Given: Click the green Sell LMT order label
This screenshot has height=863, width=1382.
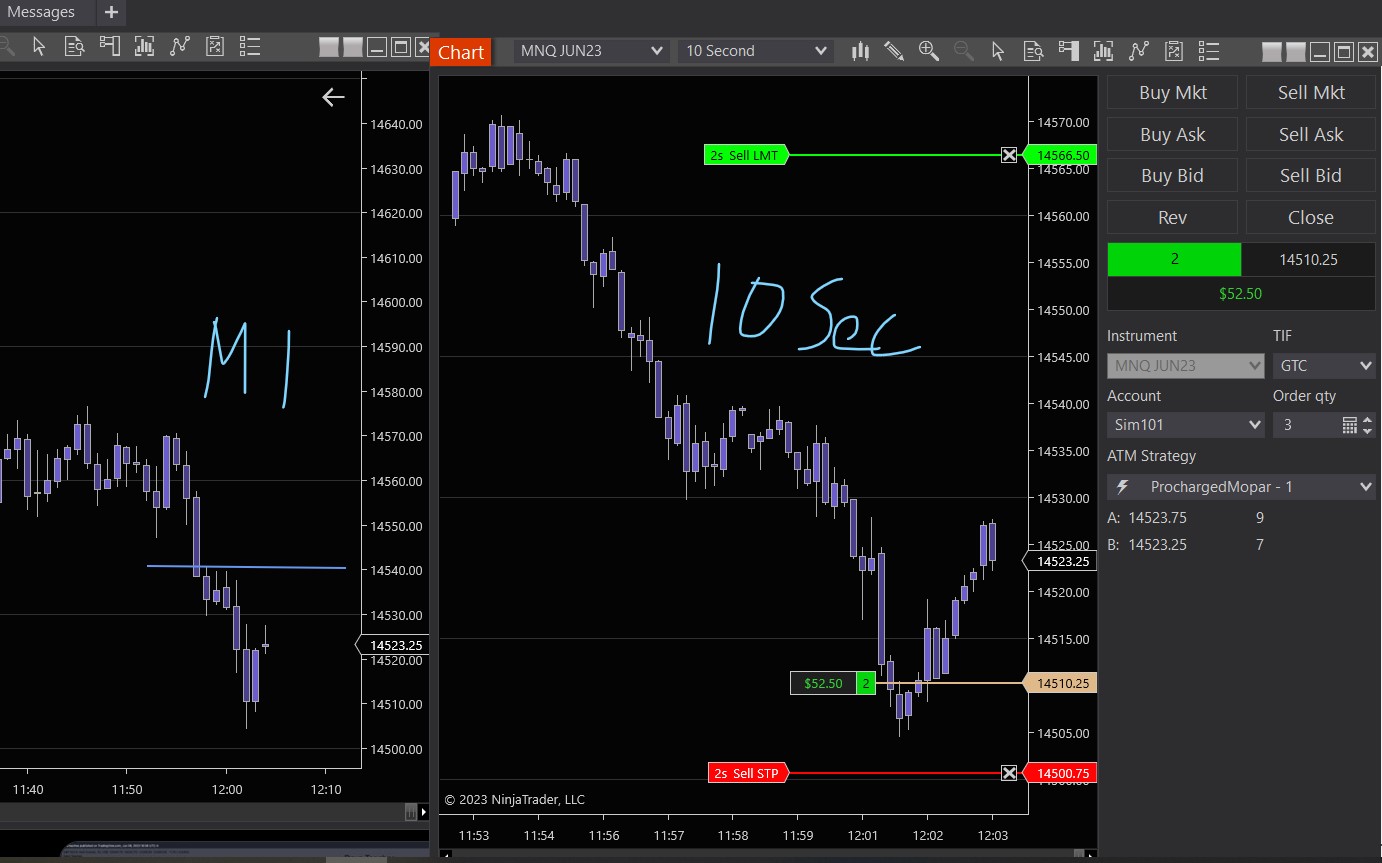Looking at the screenshot, I should click(746, 155).
